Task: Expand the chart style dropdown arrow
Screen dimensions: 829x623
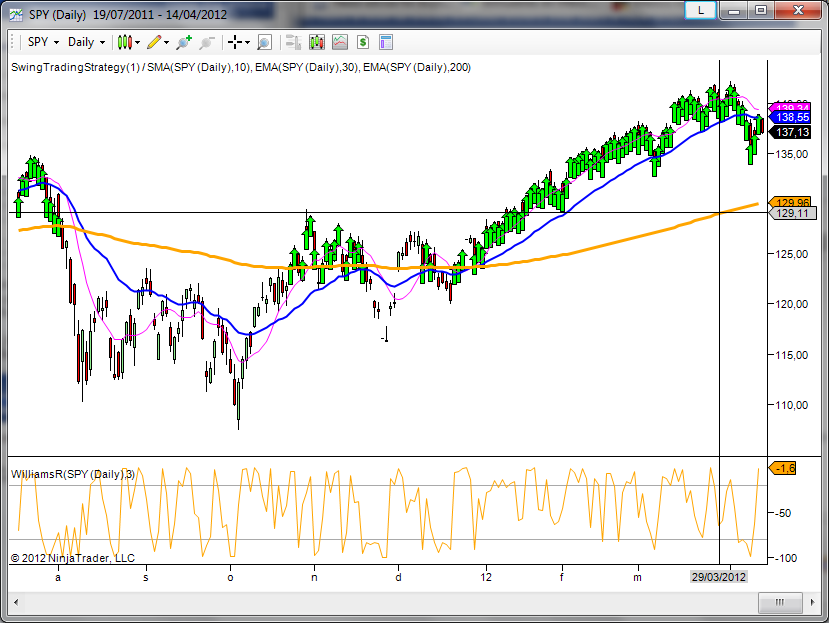Action: click(x=137, y=42)
